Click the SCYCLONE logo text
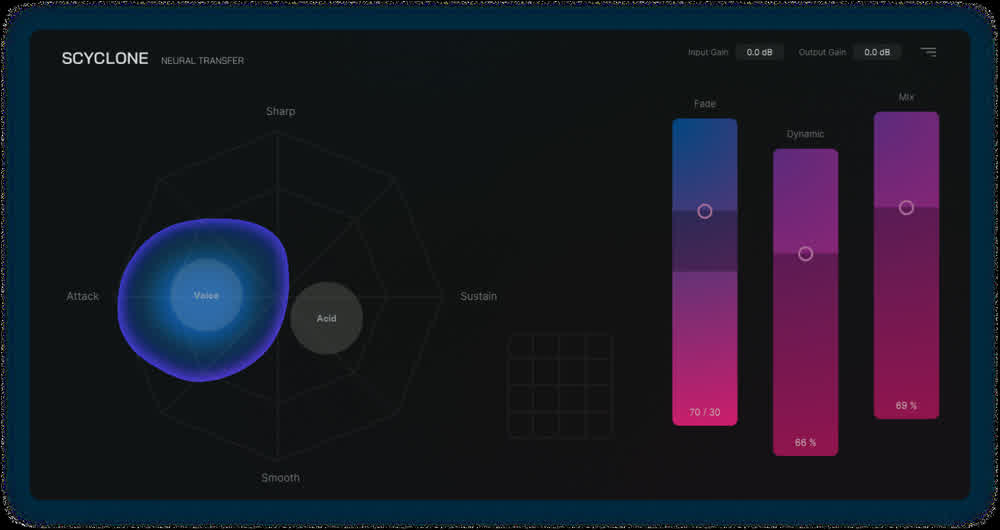 (105, 59)
